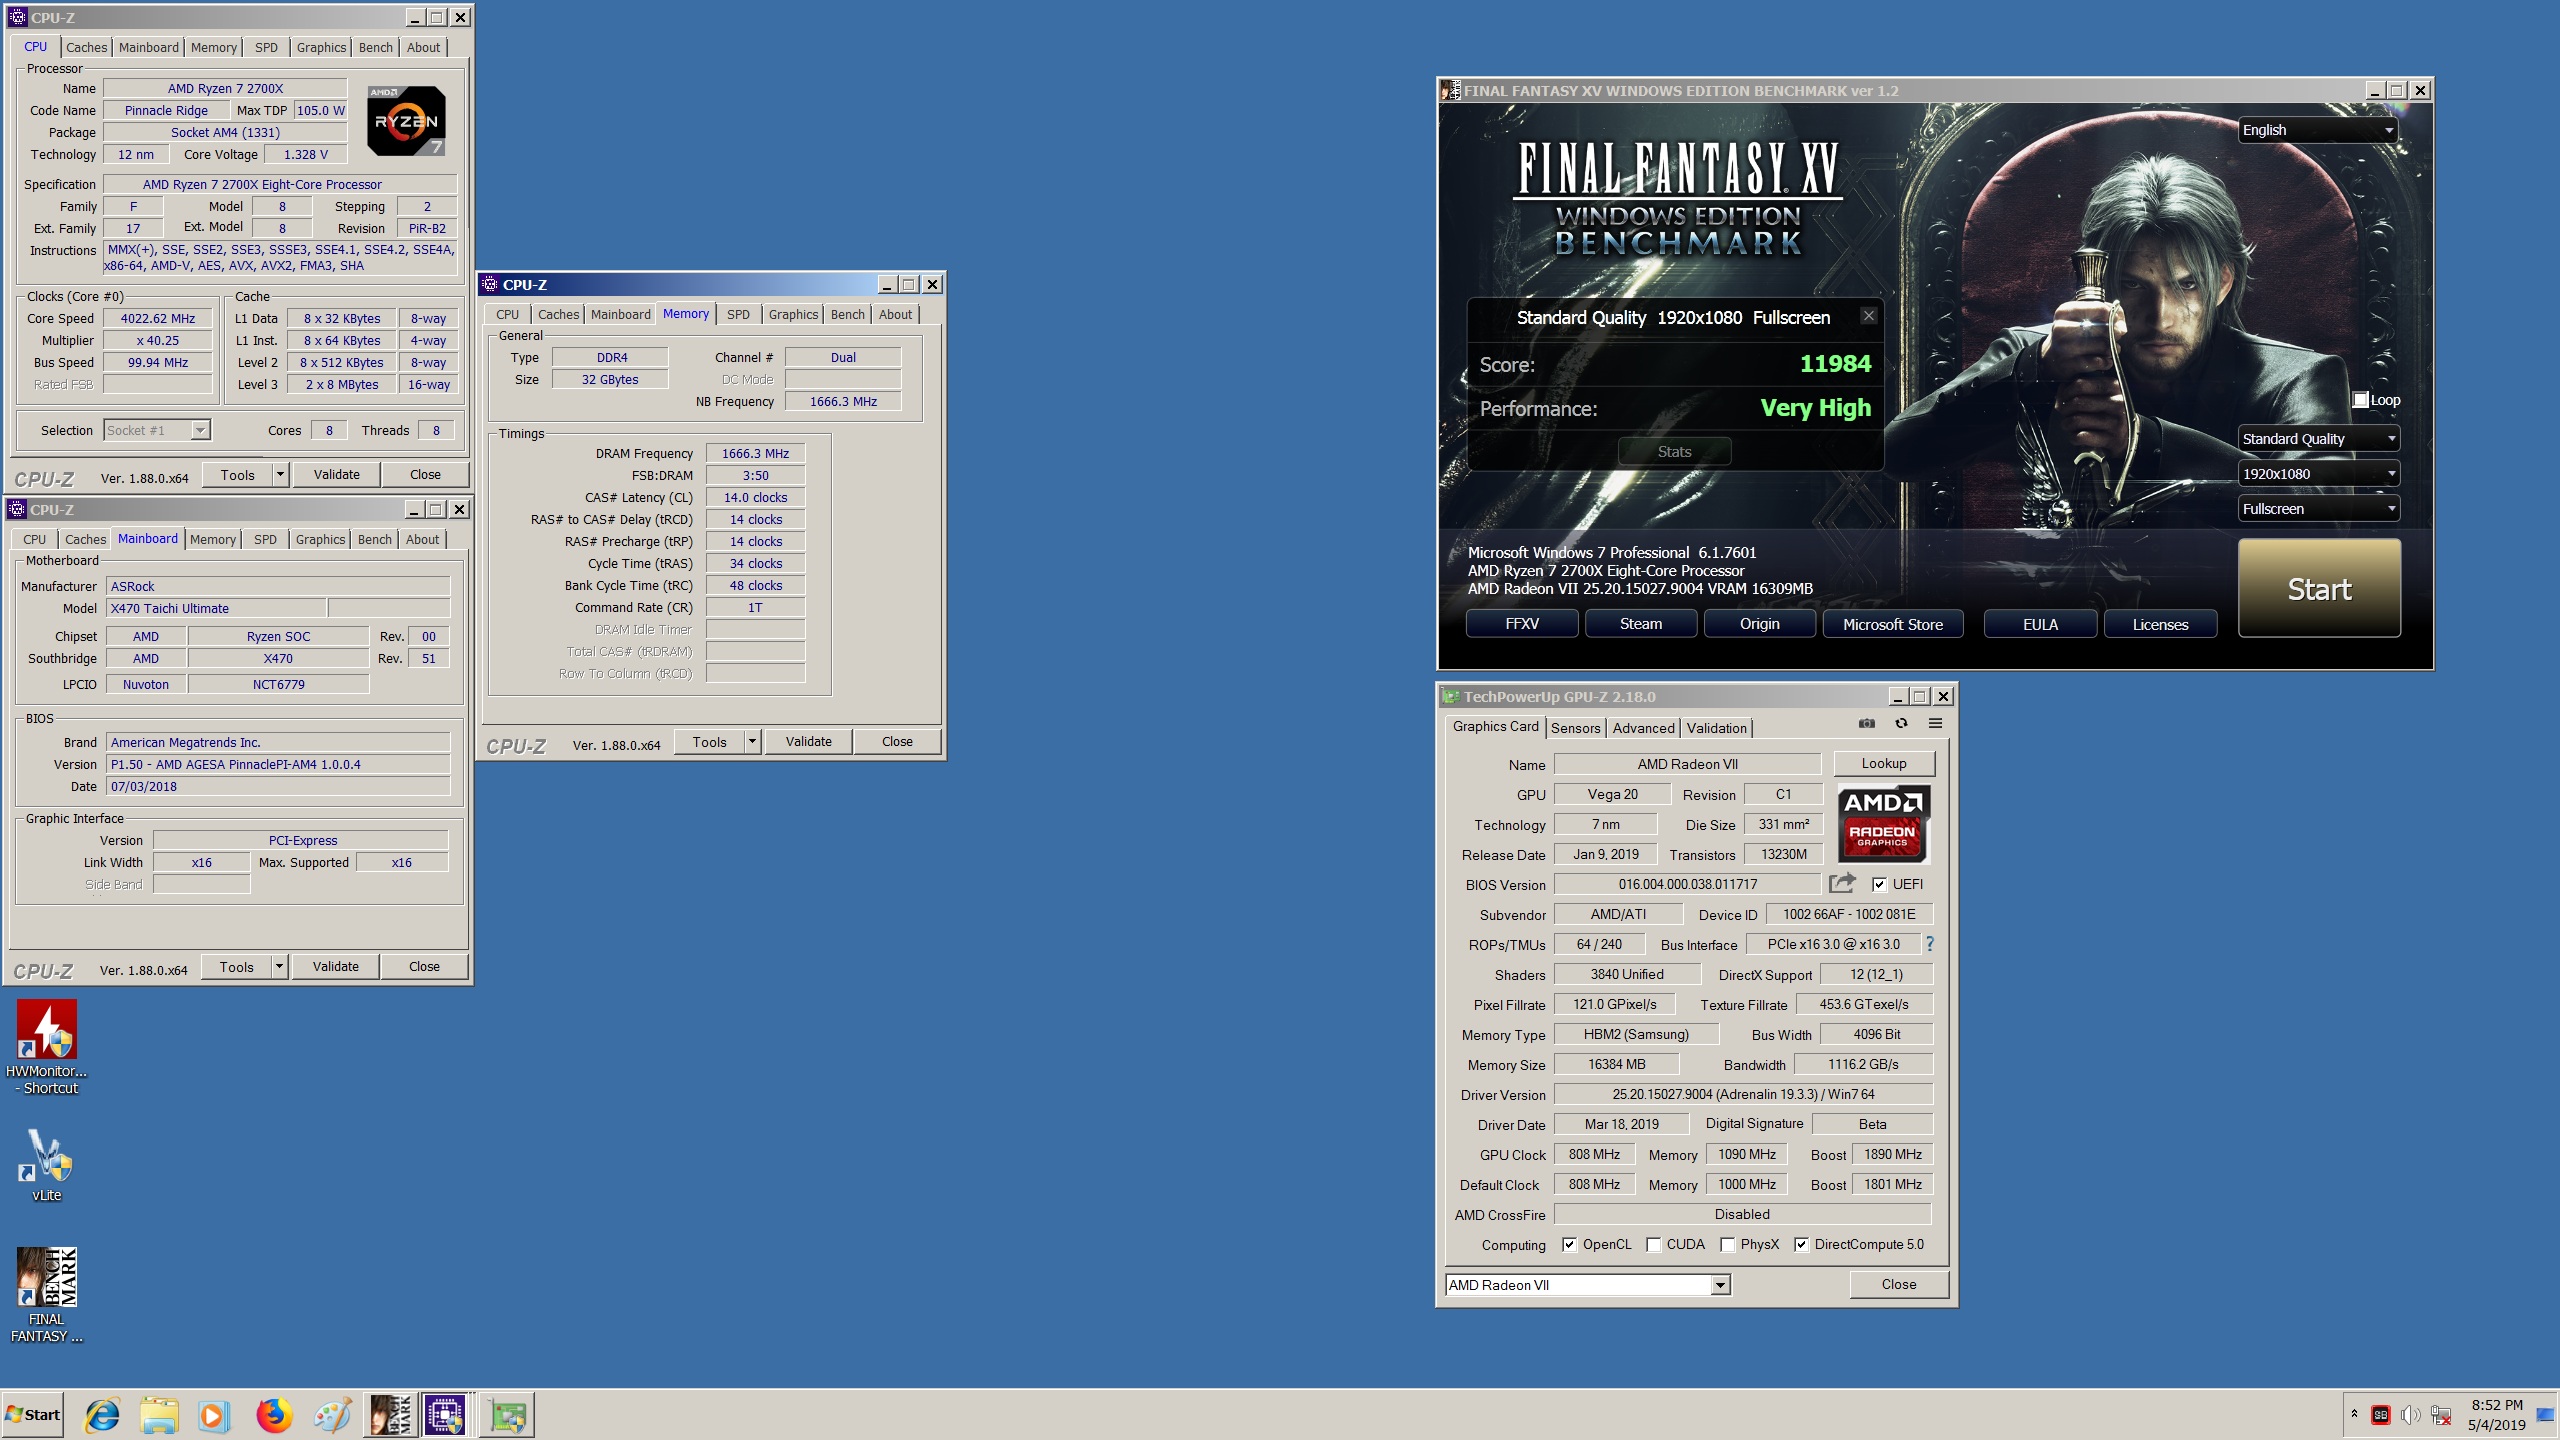Viewport: 2560px width, 1440px height.
Task: Click the FFXV button
Action: tap(1522, 624)
